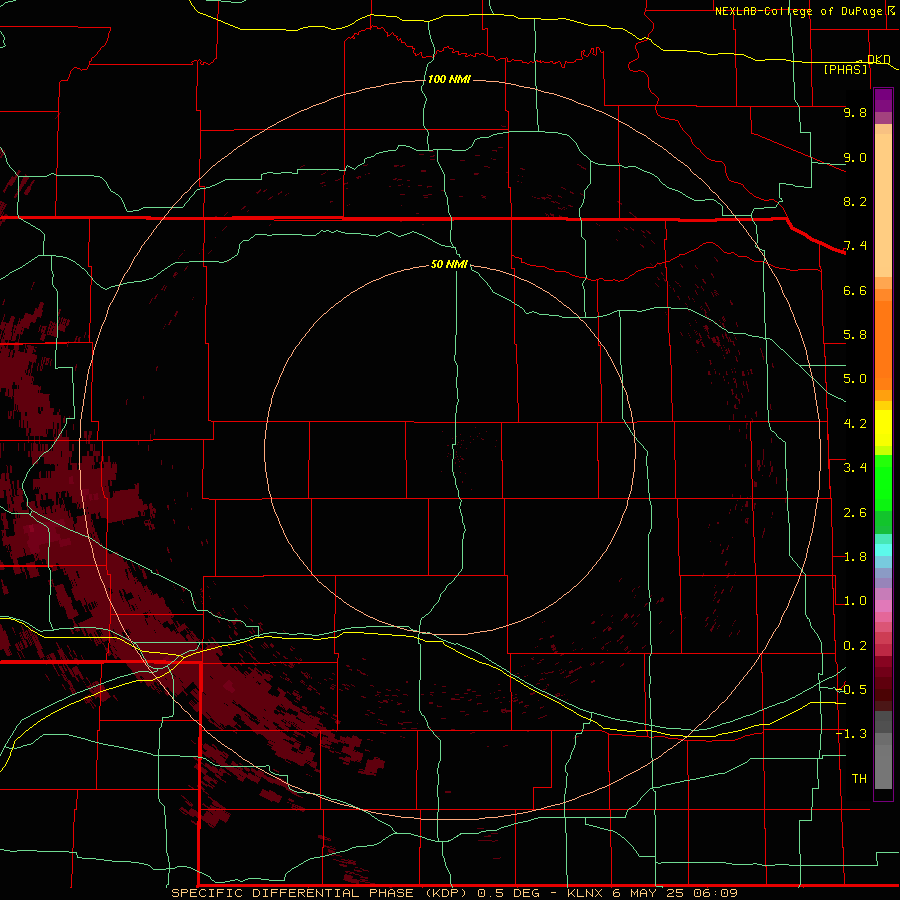The image size is (900, 900).
Task: Click the 1.0 color scale value
Action: (x=855, y=601)
